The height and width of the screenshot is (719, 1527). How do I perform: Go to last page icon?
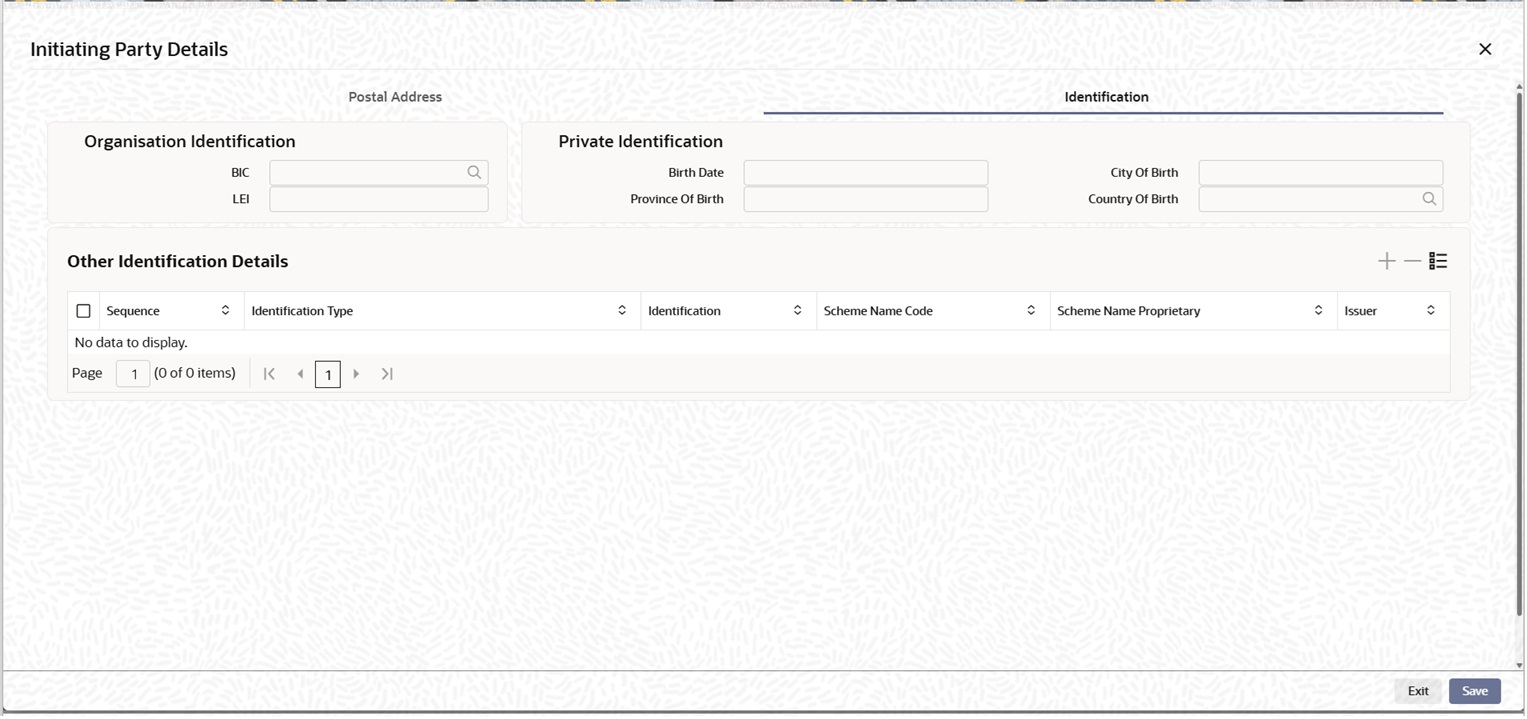coord(387,374)
